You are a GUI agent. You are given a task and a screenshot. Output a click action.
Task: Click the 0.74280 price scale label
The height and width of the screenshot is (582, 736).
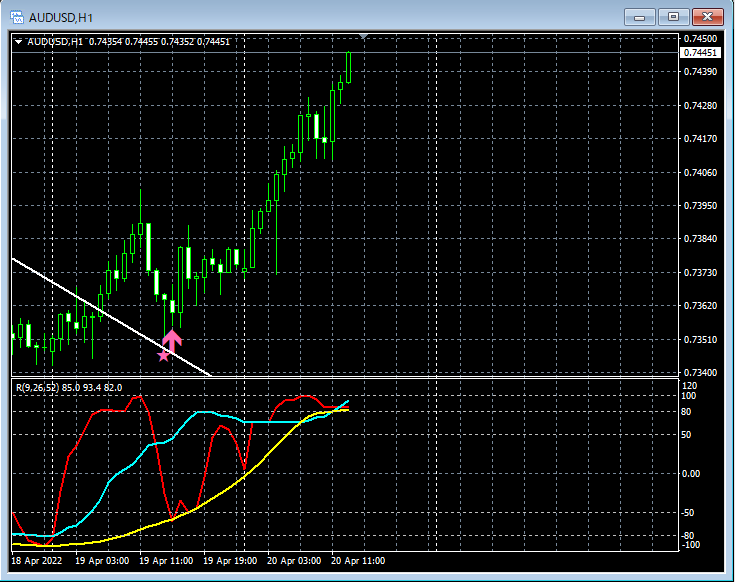point(700,106)
